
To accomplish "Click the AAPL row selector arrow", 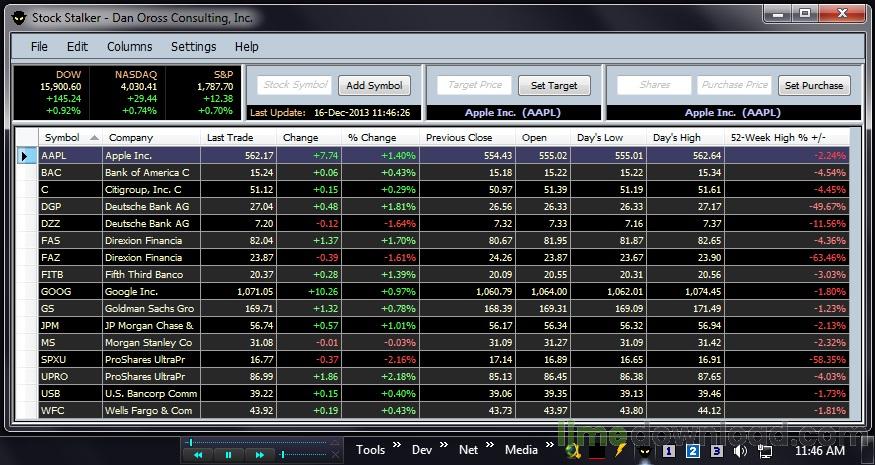I will pyautogui.click(x=25, y=156).
